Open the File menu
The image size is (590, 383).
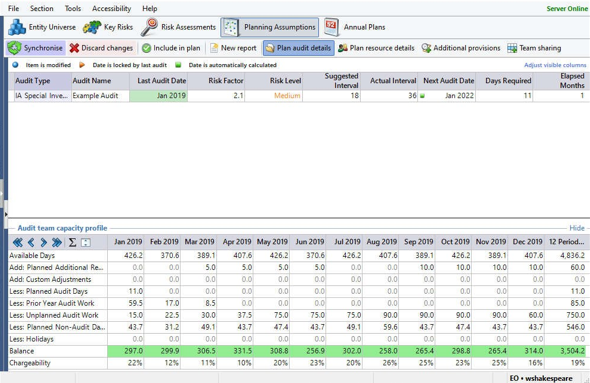[x=13, y=8]
